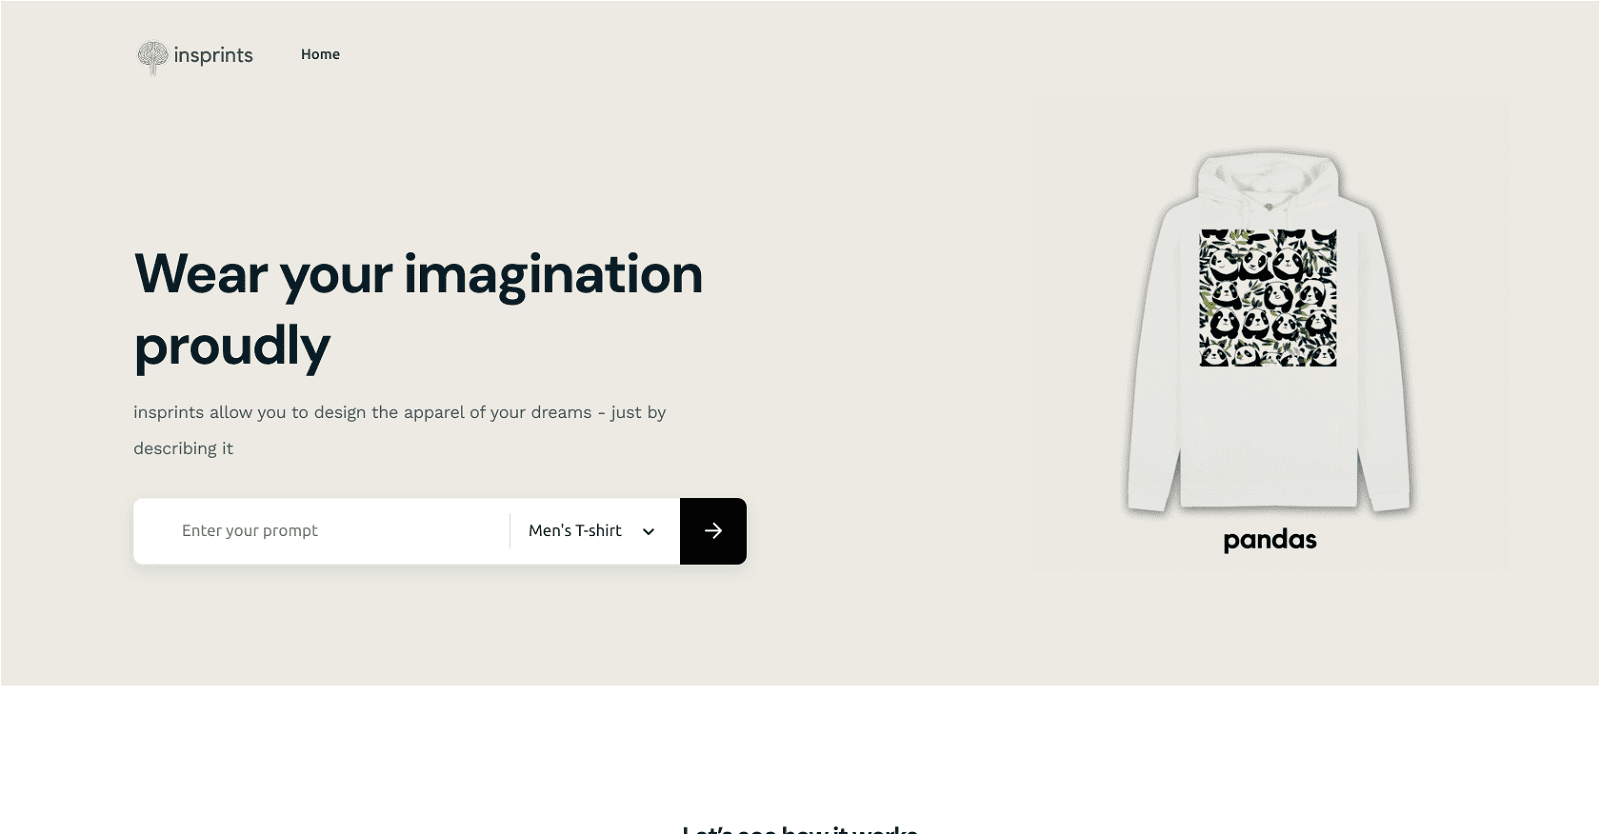Select the white hoodie product image
The image size is (1600, 834).
click(x=1269, y=332)
